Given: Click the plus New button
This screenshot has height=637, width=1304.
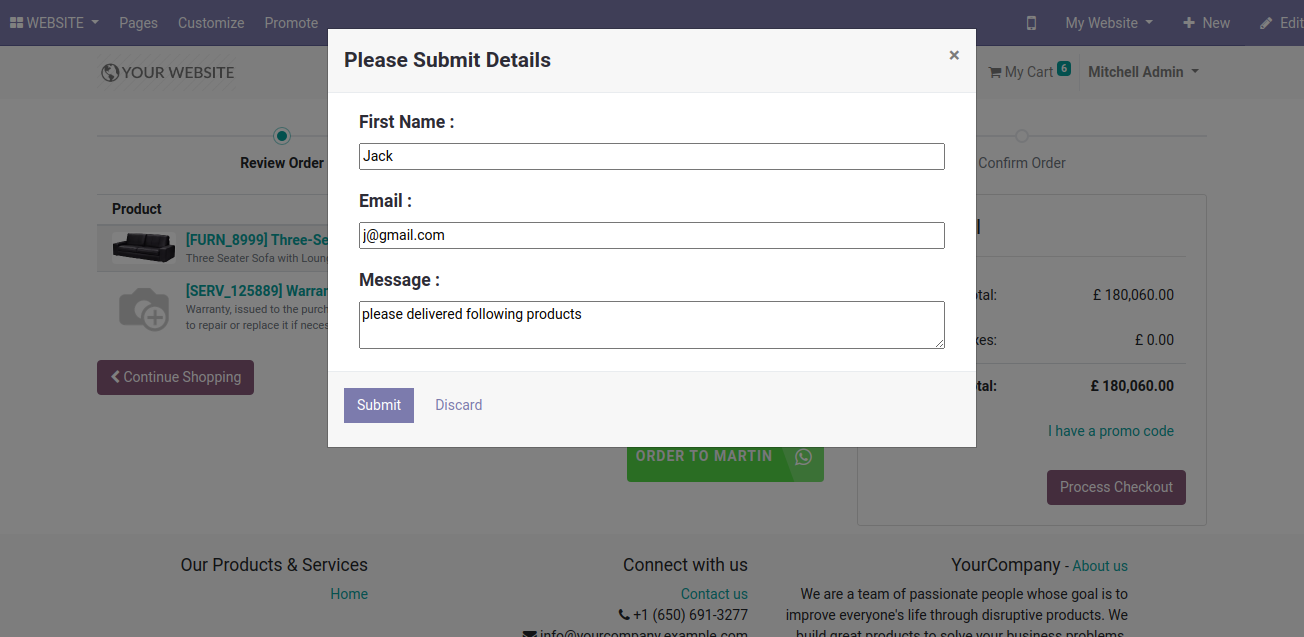Looking at the screenshot, I should click(x=1206, y=23).
